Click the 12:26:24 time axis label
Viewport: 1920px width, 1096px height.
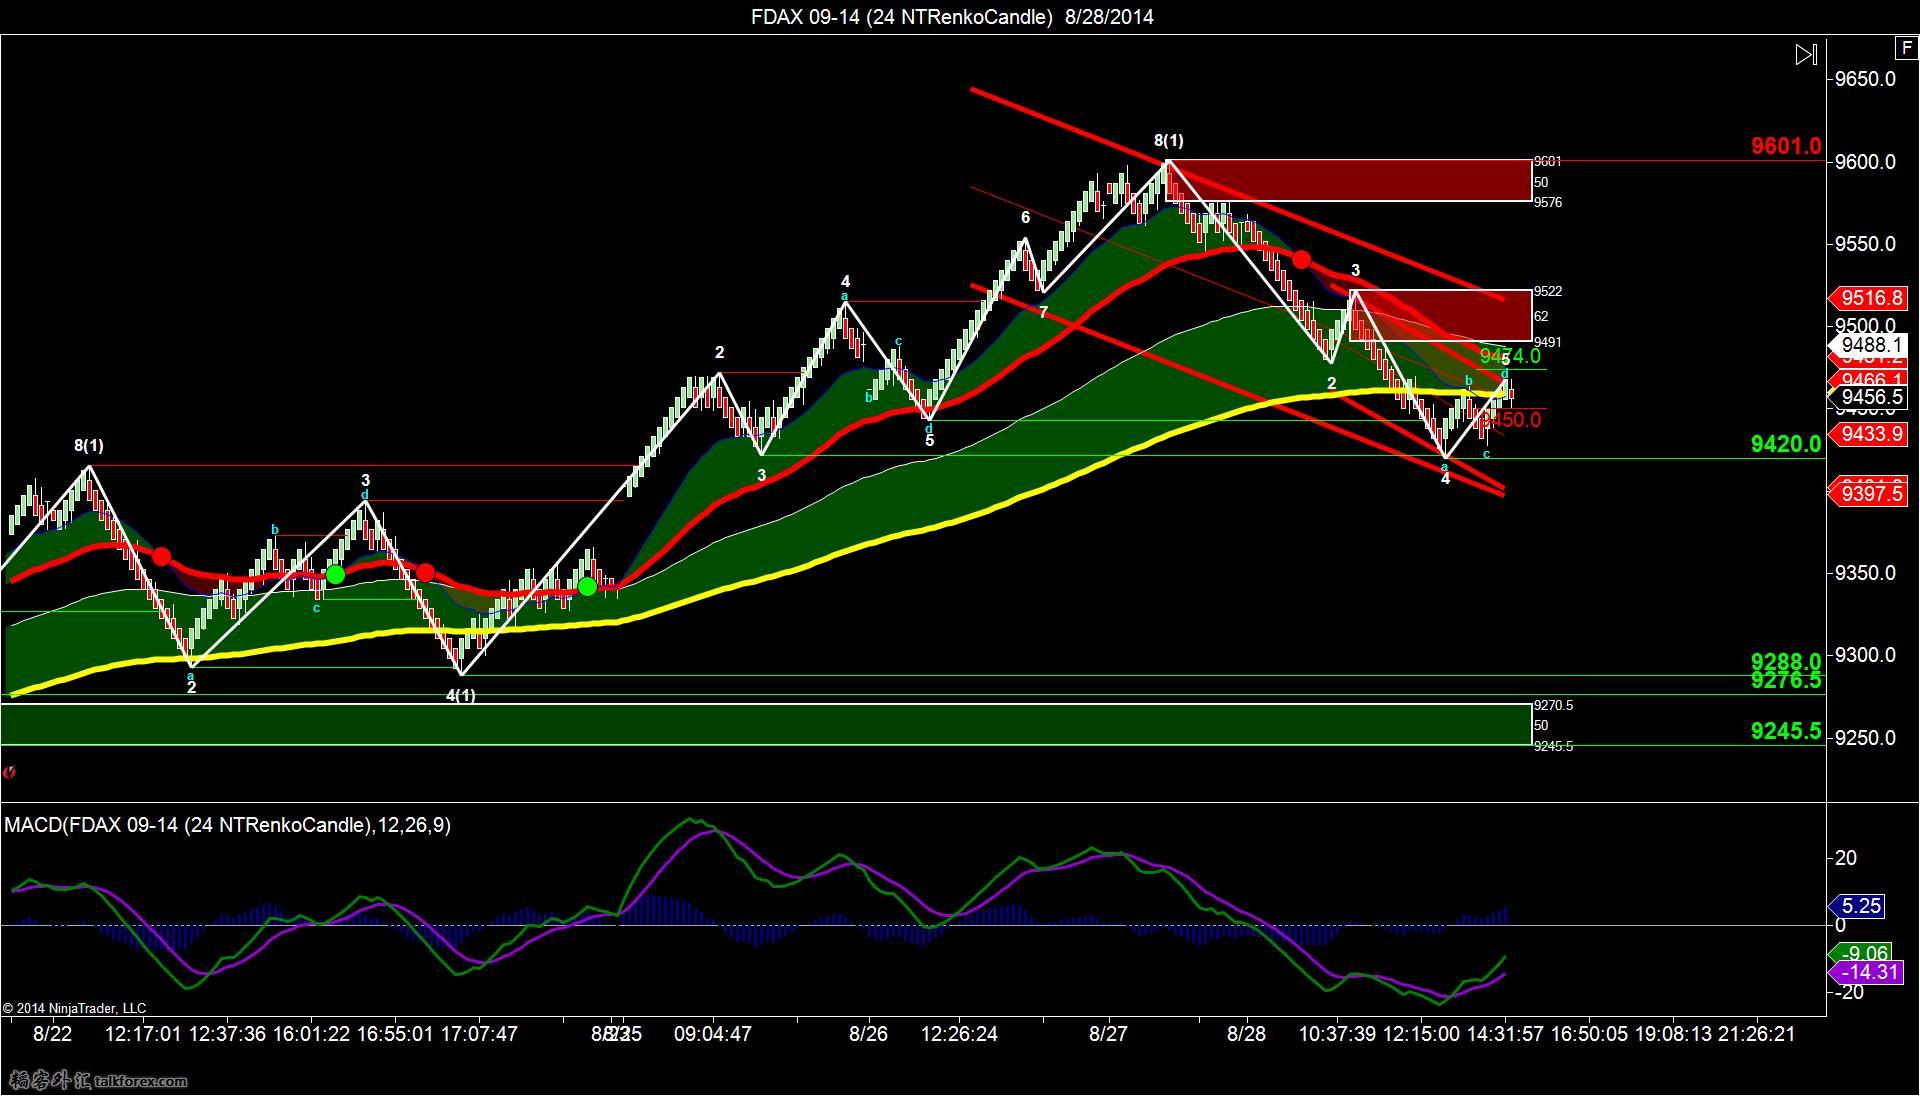[x=959, y=1034]
